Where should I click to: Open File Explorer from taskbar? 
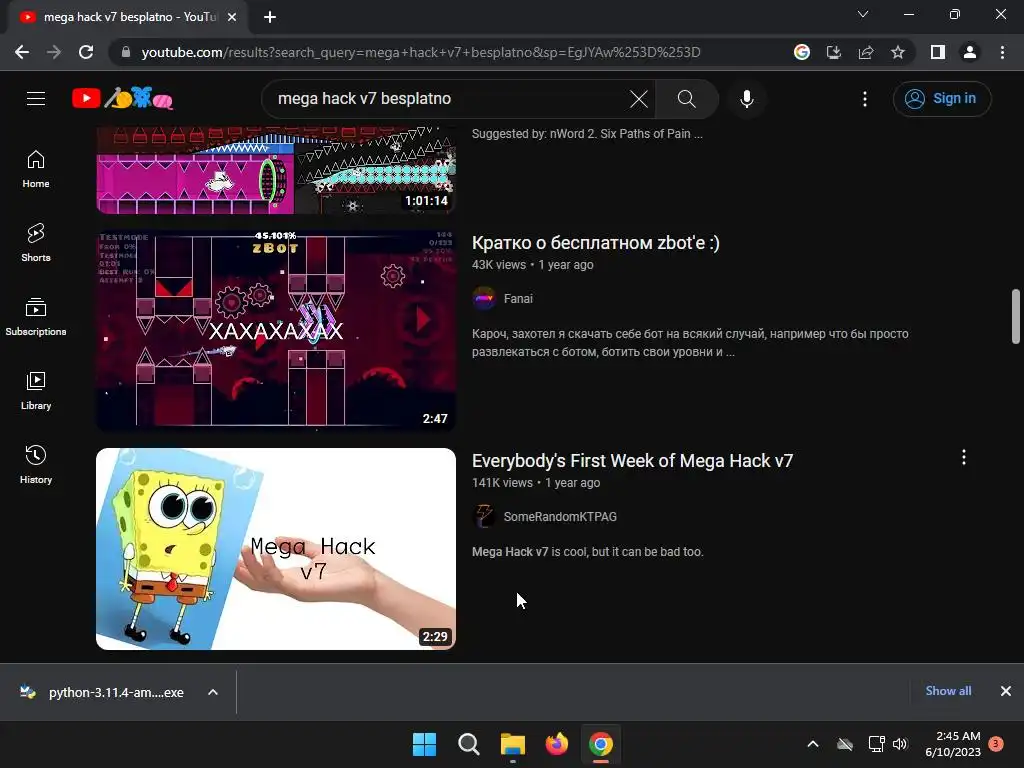[513, 744]
